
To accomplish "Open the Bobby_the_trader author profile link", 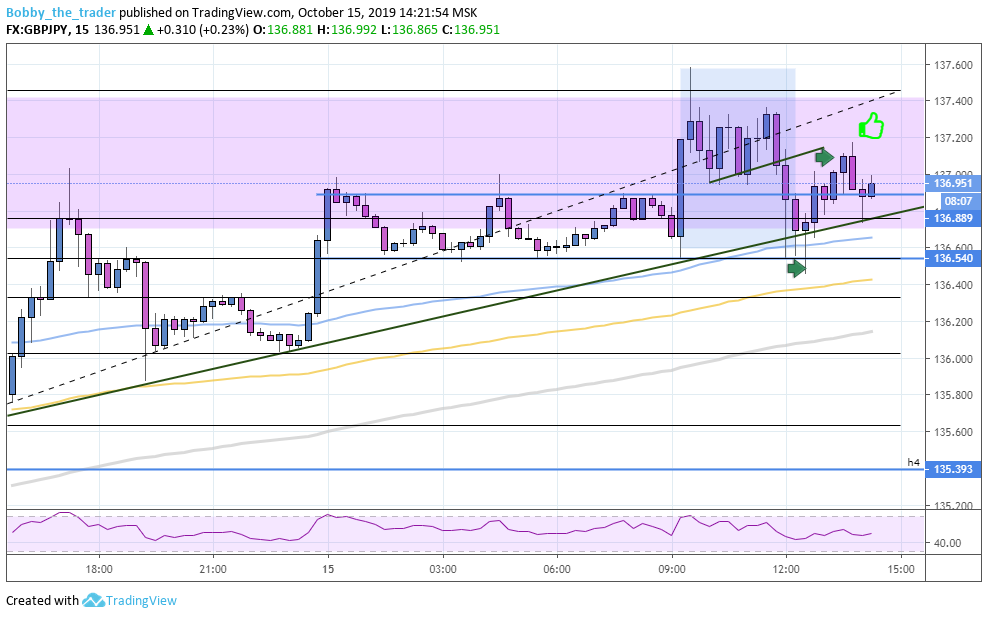I will point(61,13).
